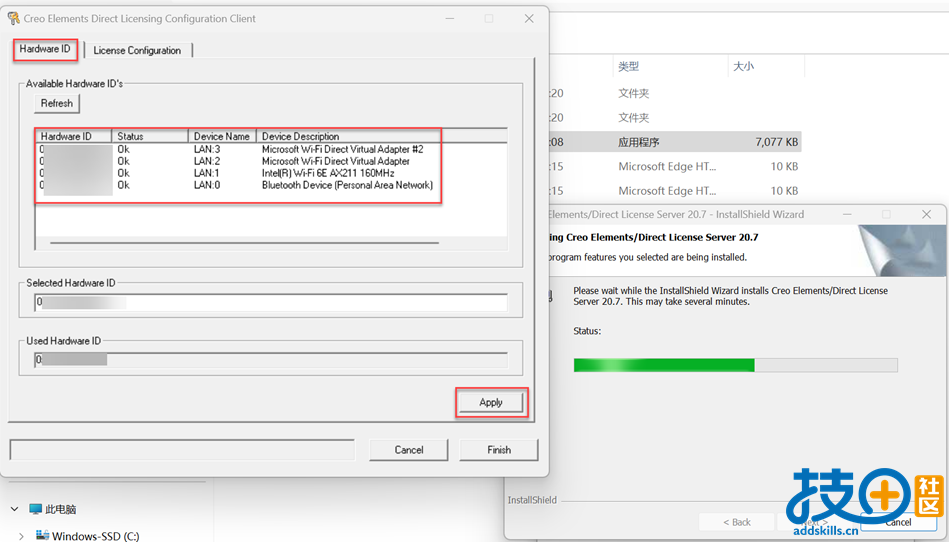Click the status field beside the Cancel button

182,450
